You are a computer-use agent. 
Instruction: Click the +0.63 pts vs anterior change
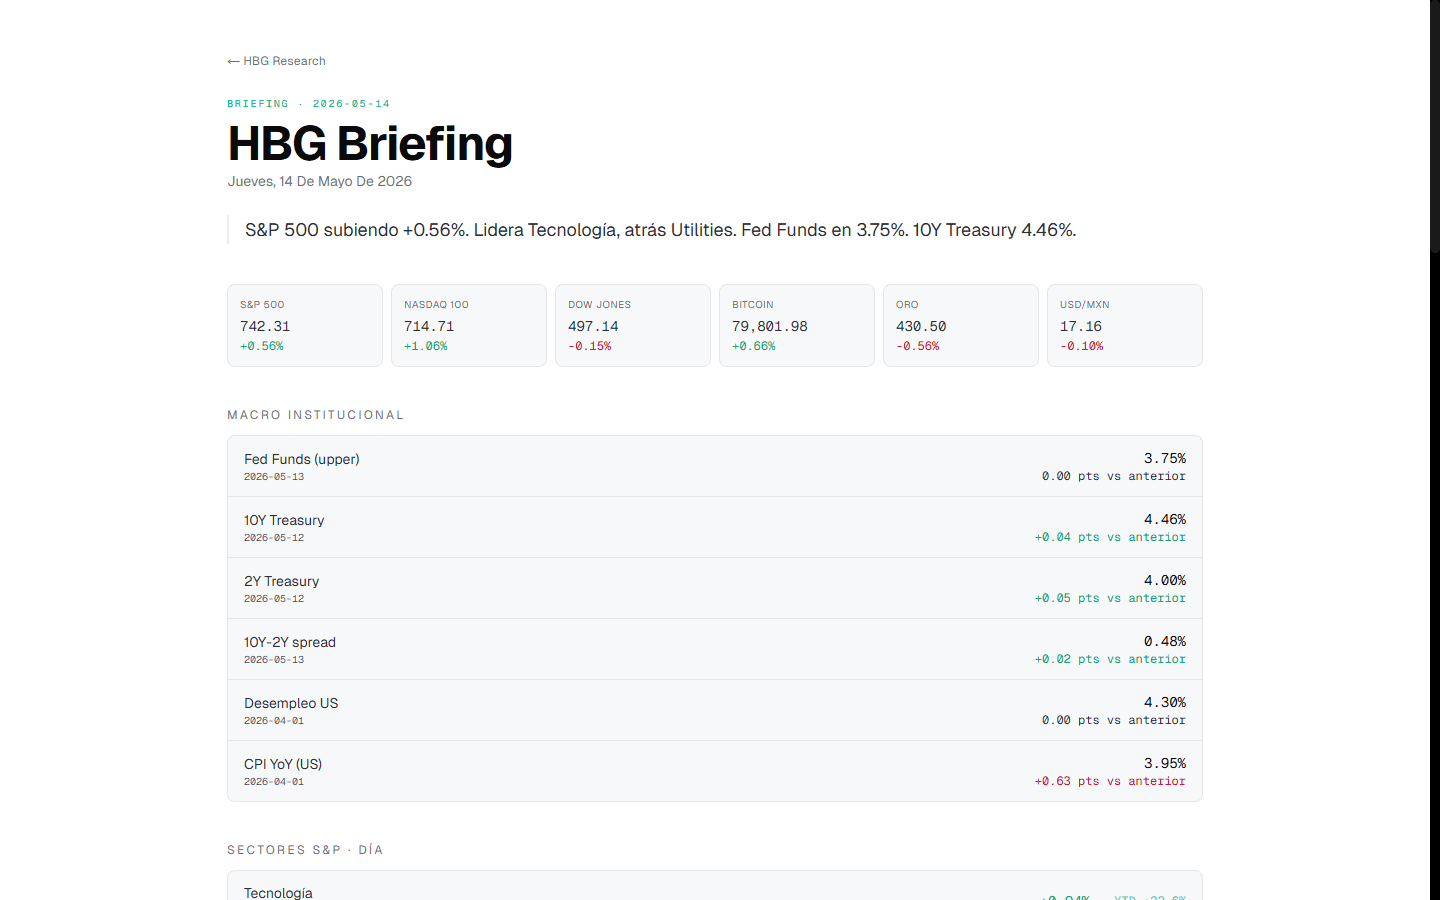(1110, 781)
